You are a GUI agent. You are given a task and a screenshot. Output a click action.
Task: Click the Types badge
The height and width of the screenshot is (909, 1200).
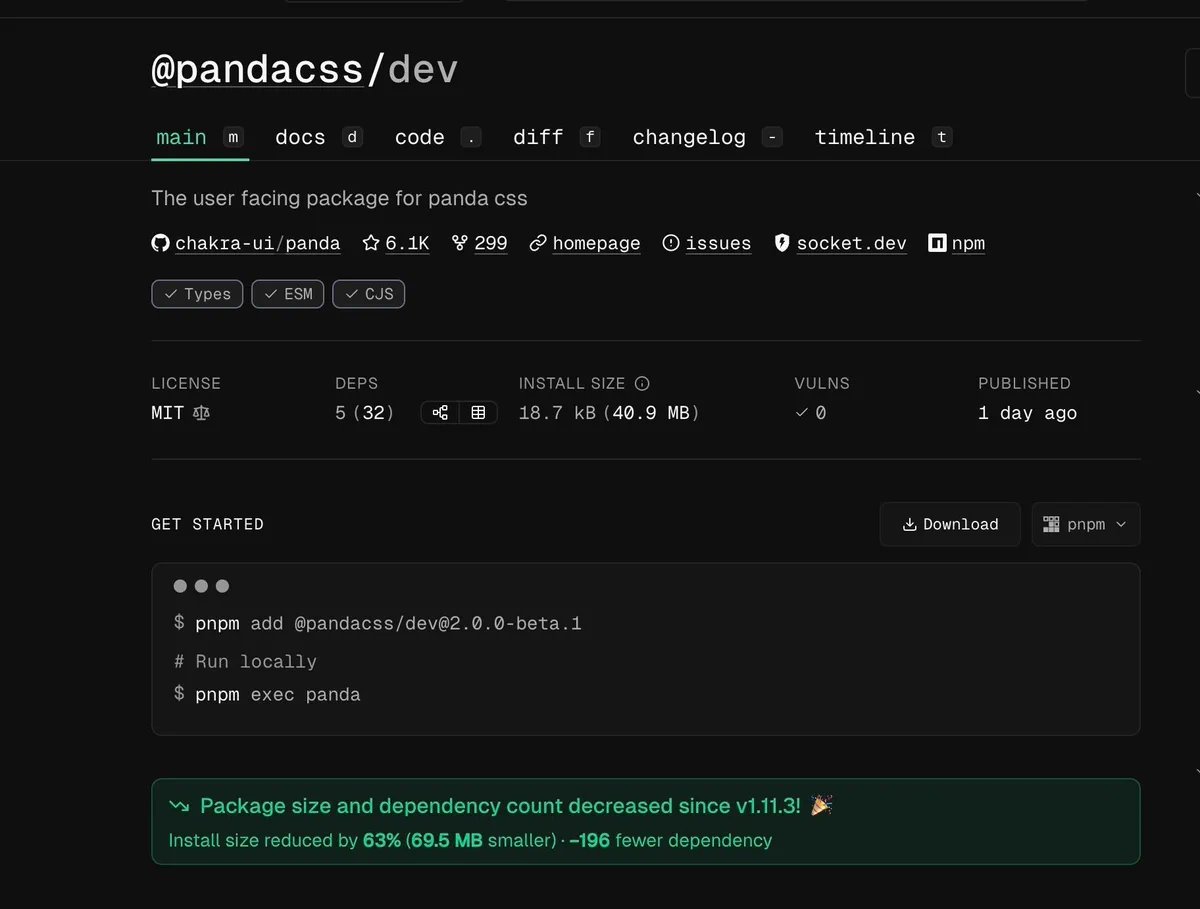click(197, 294)
